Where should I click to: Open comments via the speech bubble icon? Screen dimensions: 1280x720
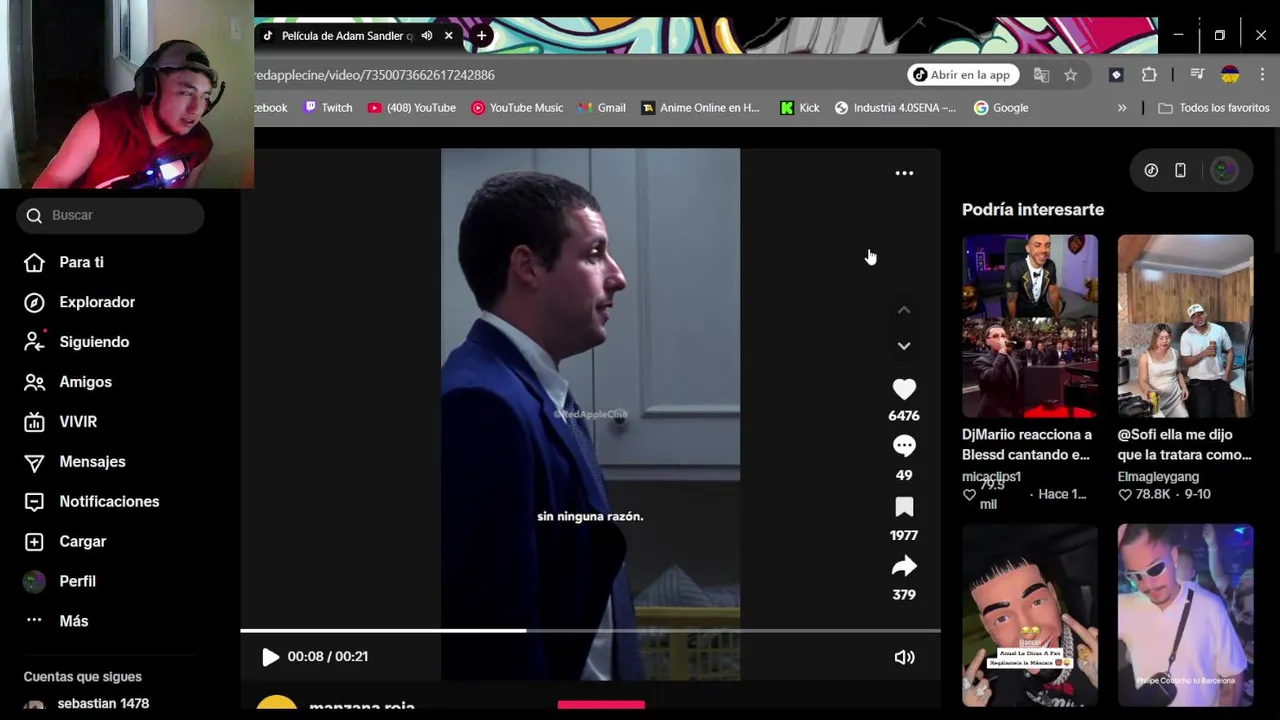point(904,446)
